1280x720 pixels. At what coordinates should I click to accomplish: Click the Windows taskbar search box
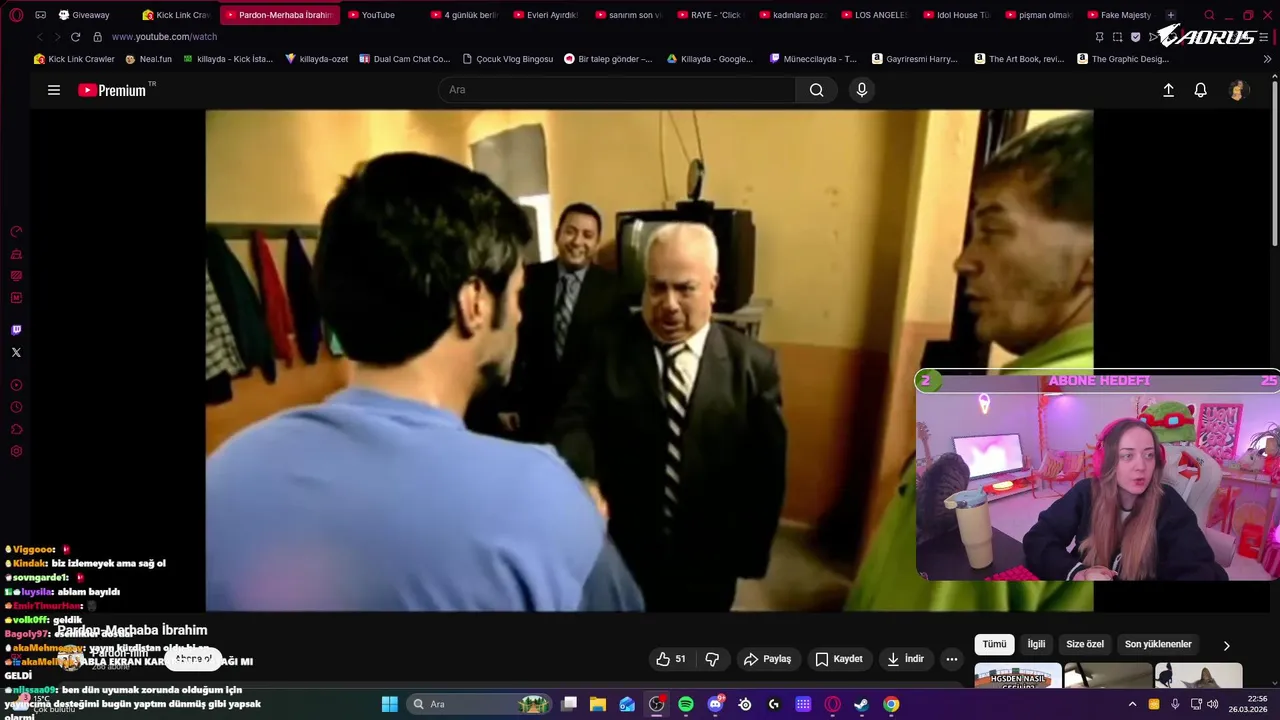coord(478,704)
